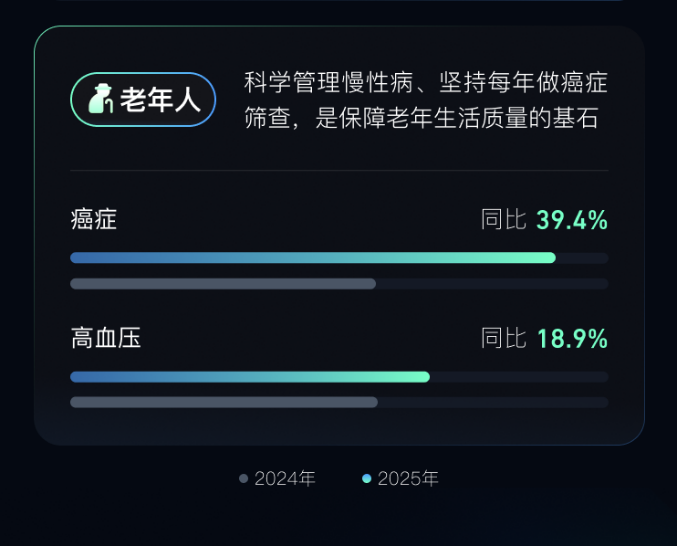
Task: Click the 同比 text beside 18.9%
Action: click(503, 339)
